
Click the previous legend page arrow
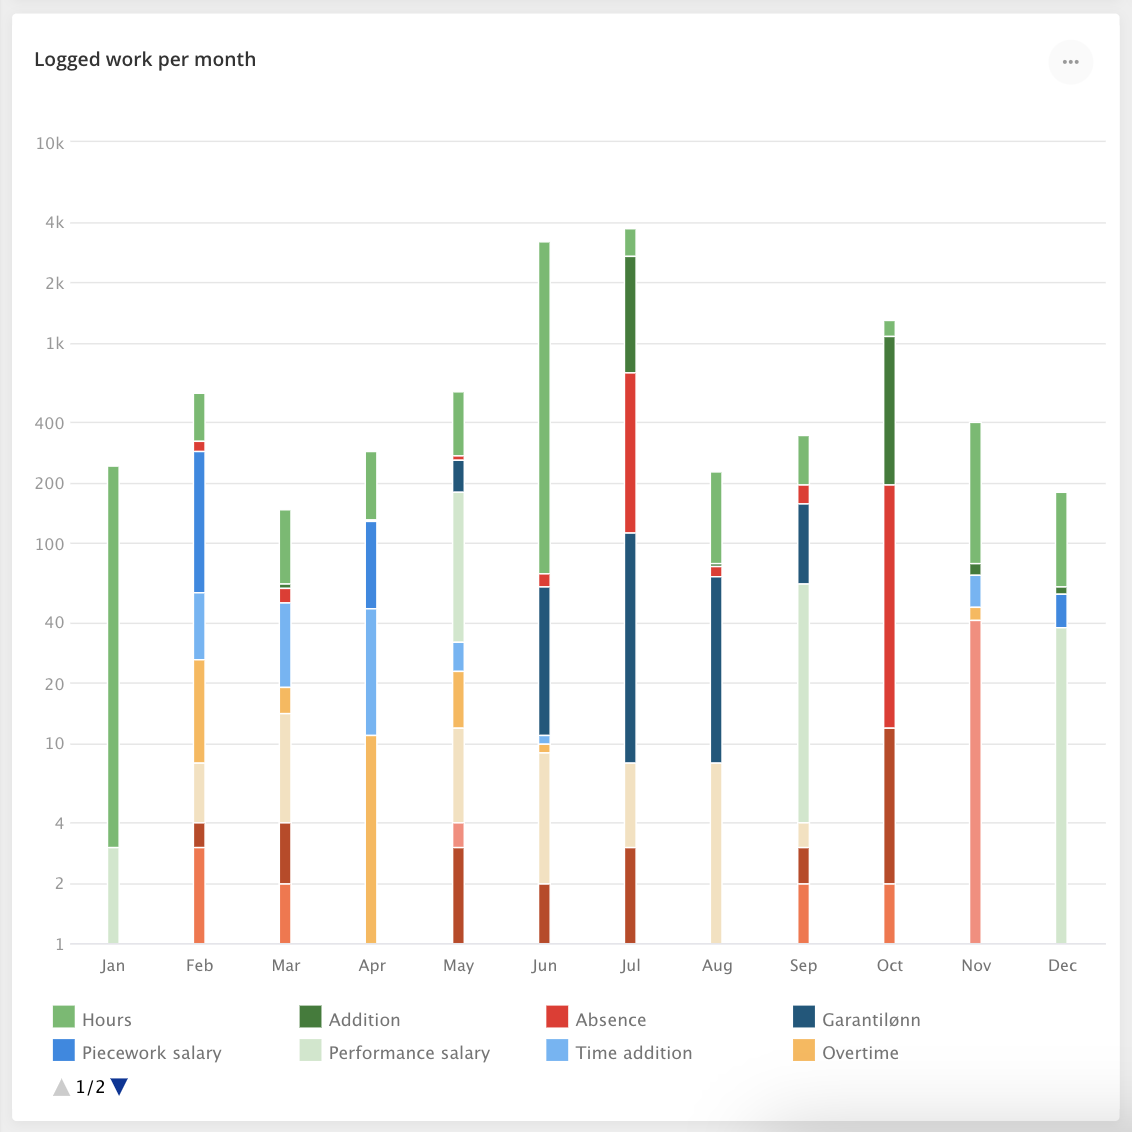[x=62, y=1087]
